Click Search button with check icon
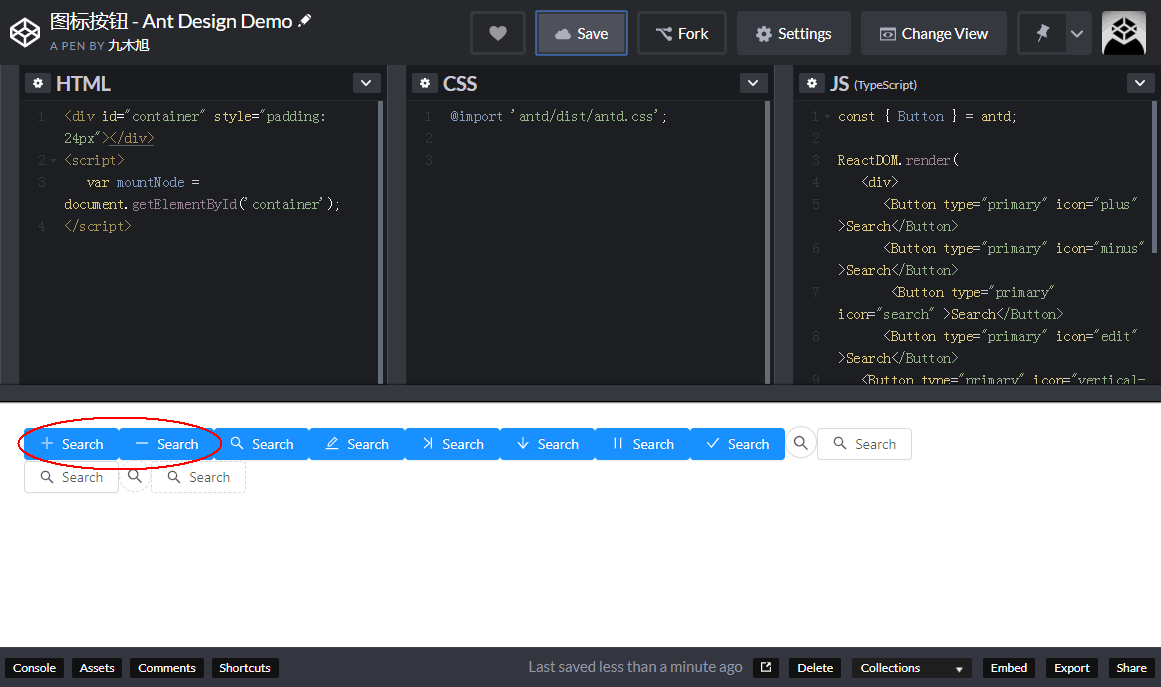The height and width of the screenshot is (687, 1161). (x=737, y=444)
